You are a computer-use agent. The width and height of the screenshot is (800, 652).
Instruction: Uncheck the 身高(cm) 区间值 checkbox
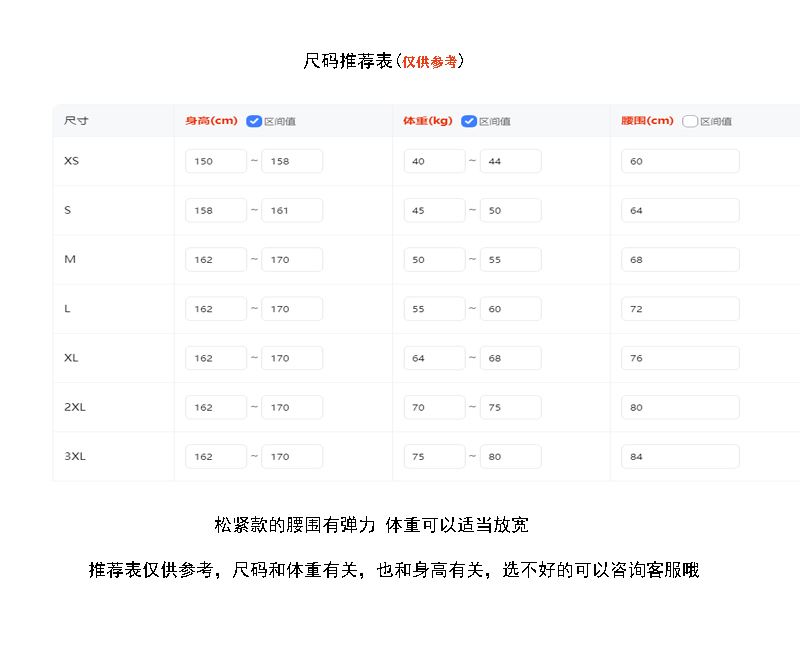click(x=254, y=121)
